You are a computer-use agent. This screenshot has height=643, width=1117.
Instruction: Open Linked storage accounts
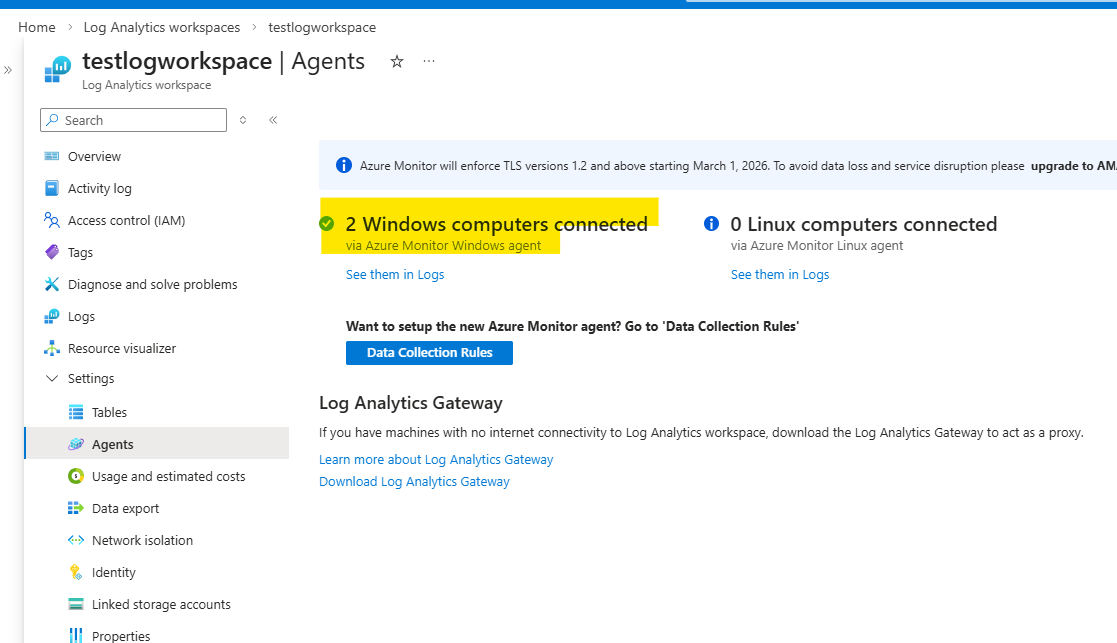[x=161, y=605]
